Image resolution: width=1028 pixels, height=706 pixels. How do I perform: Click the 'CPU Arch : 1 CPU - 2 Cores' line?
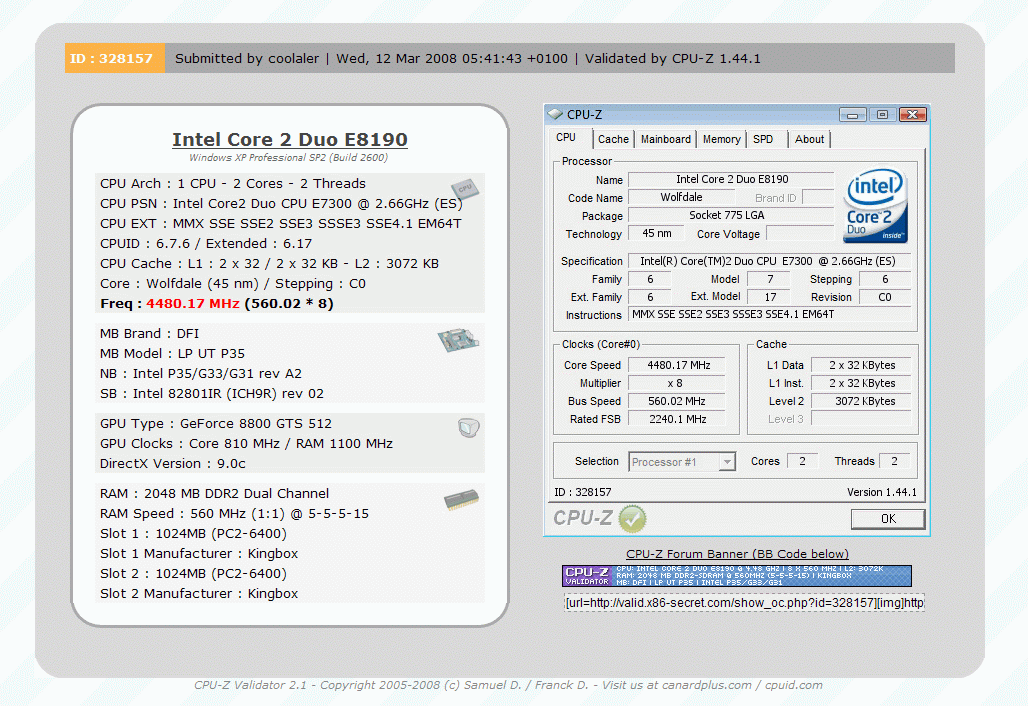[233, 184]
